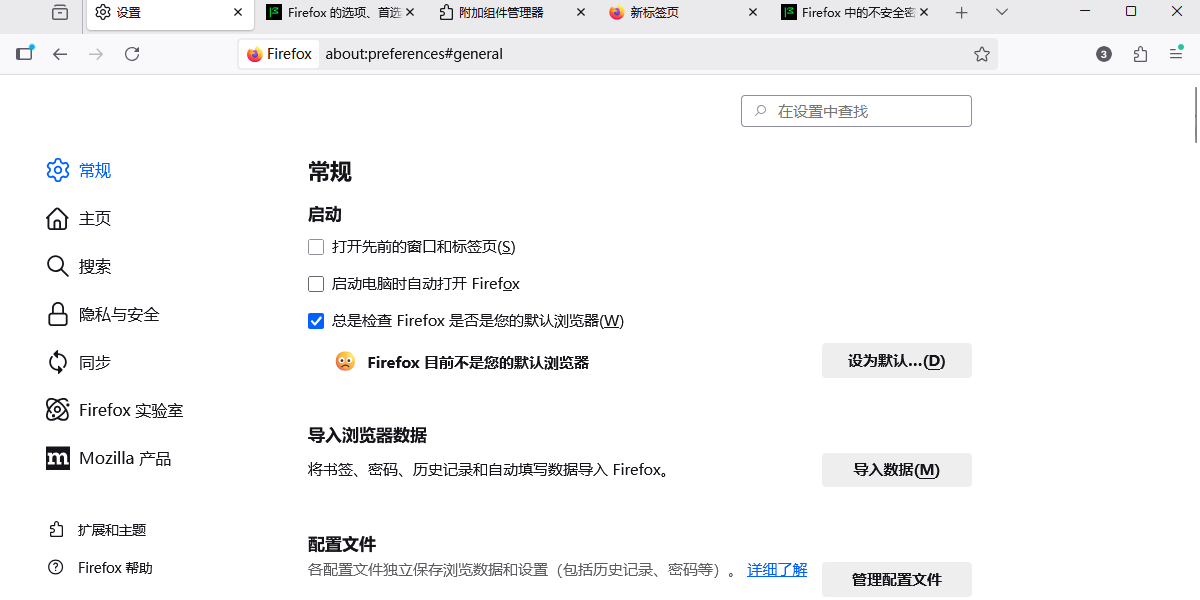The height and width of the screenshot is (600, 1200).
Task: Click the Mozilla 产品 category label
Action: [x=125, y=458]
